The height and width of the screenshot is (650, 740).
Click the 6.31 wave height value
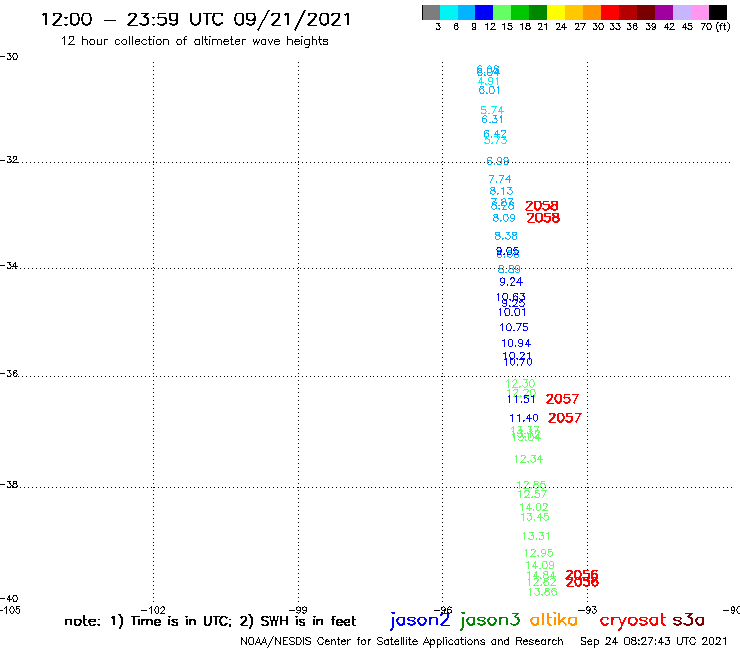492,119
